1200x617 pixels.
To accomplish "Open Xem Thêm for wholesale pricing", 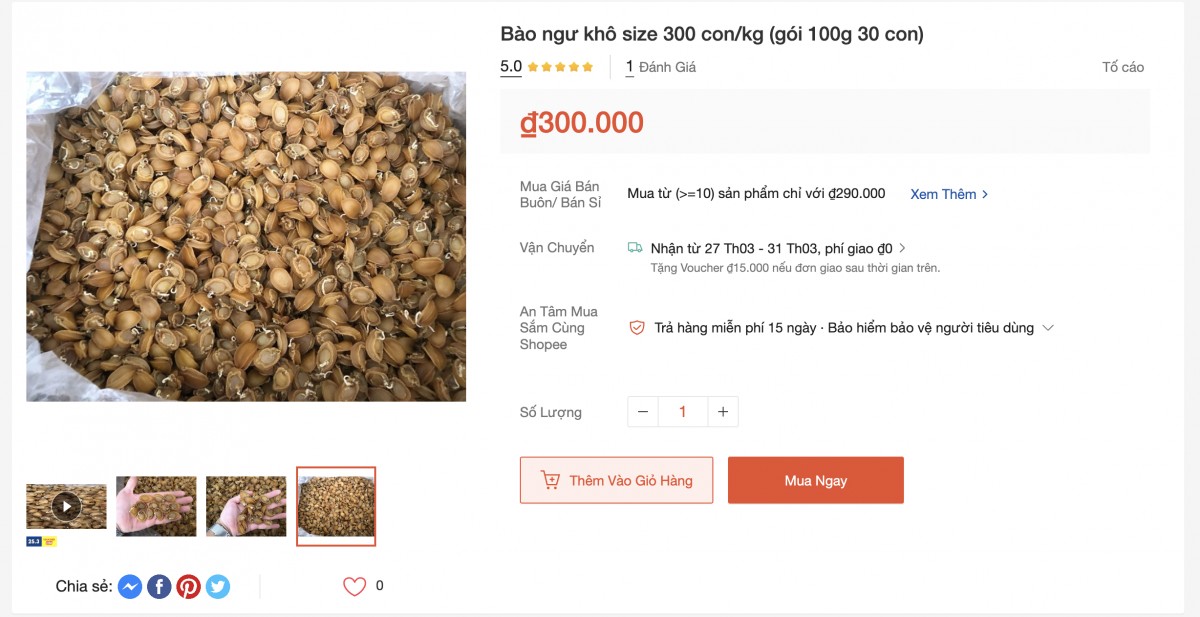I will tap(944, 194).
